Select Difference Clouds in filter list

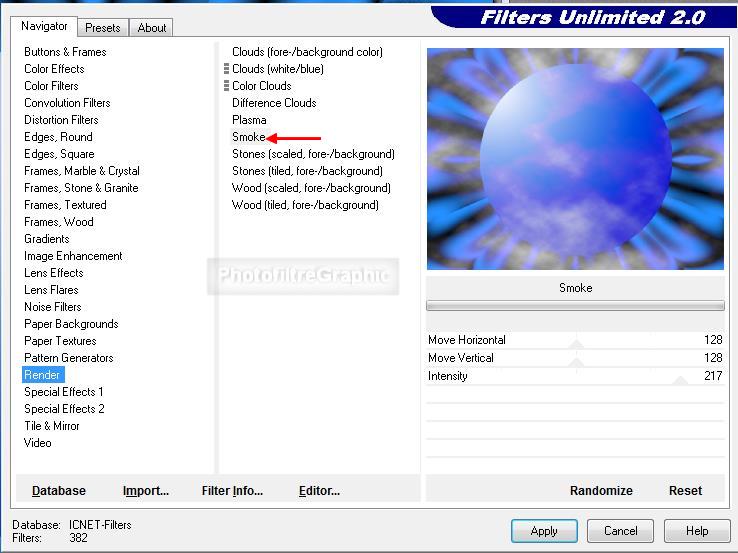(274, 103)
